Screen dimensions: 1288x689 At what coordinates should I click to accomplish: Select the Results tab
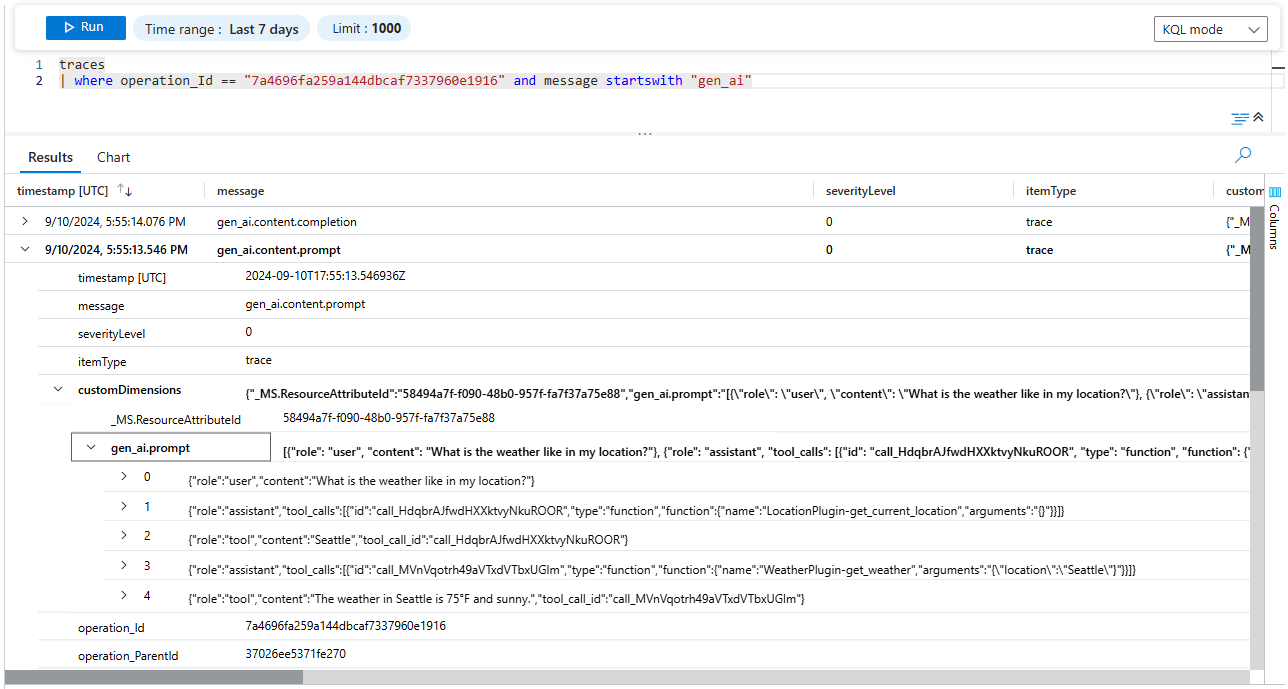coord(50,157)
